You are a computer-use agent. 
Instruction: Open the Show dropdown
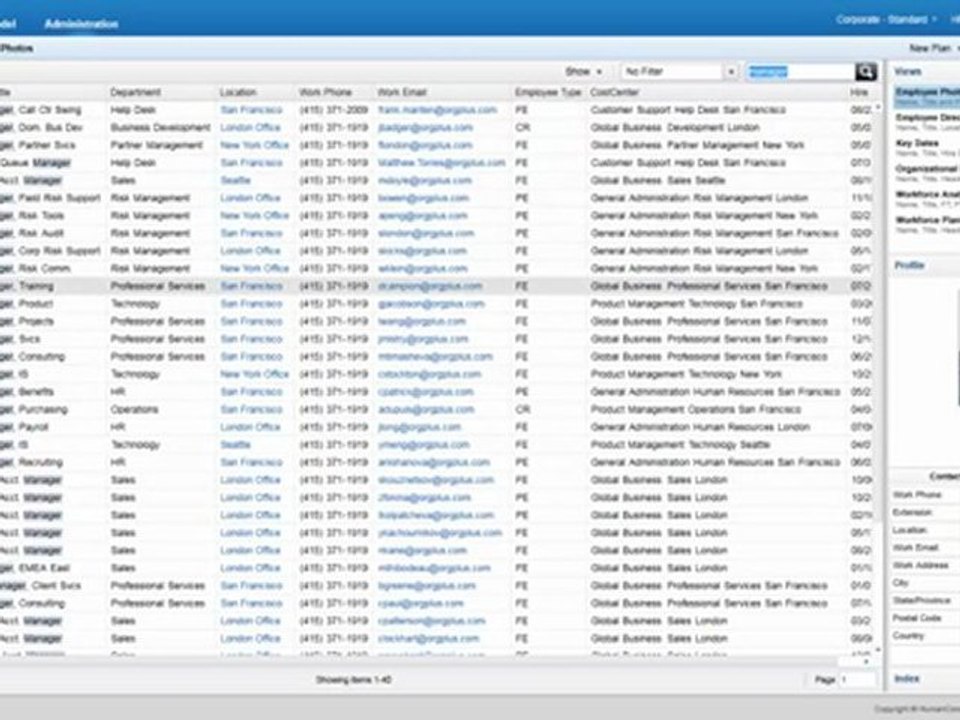point(583,72)
